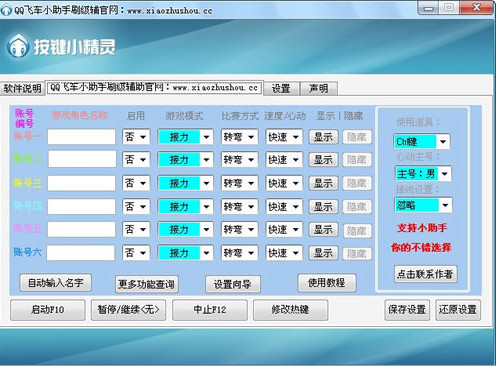Expand the 游戏模式 接力 dropdown for 账号三

[x=185, y=183]
